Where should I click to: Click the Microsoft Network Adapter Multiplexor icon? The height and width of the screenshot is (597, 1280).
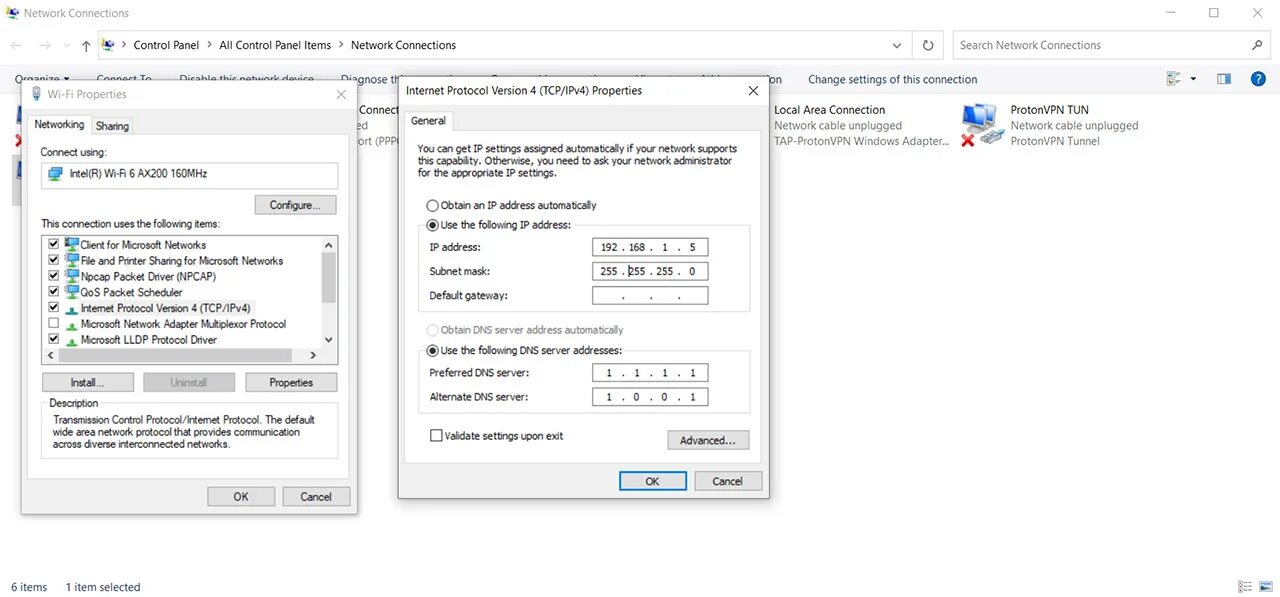click(x=72, y=325)
